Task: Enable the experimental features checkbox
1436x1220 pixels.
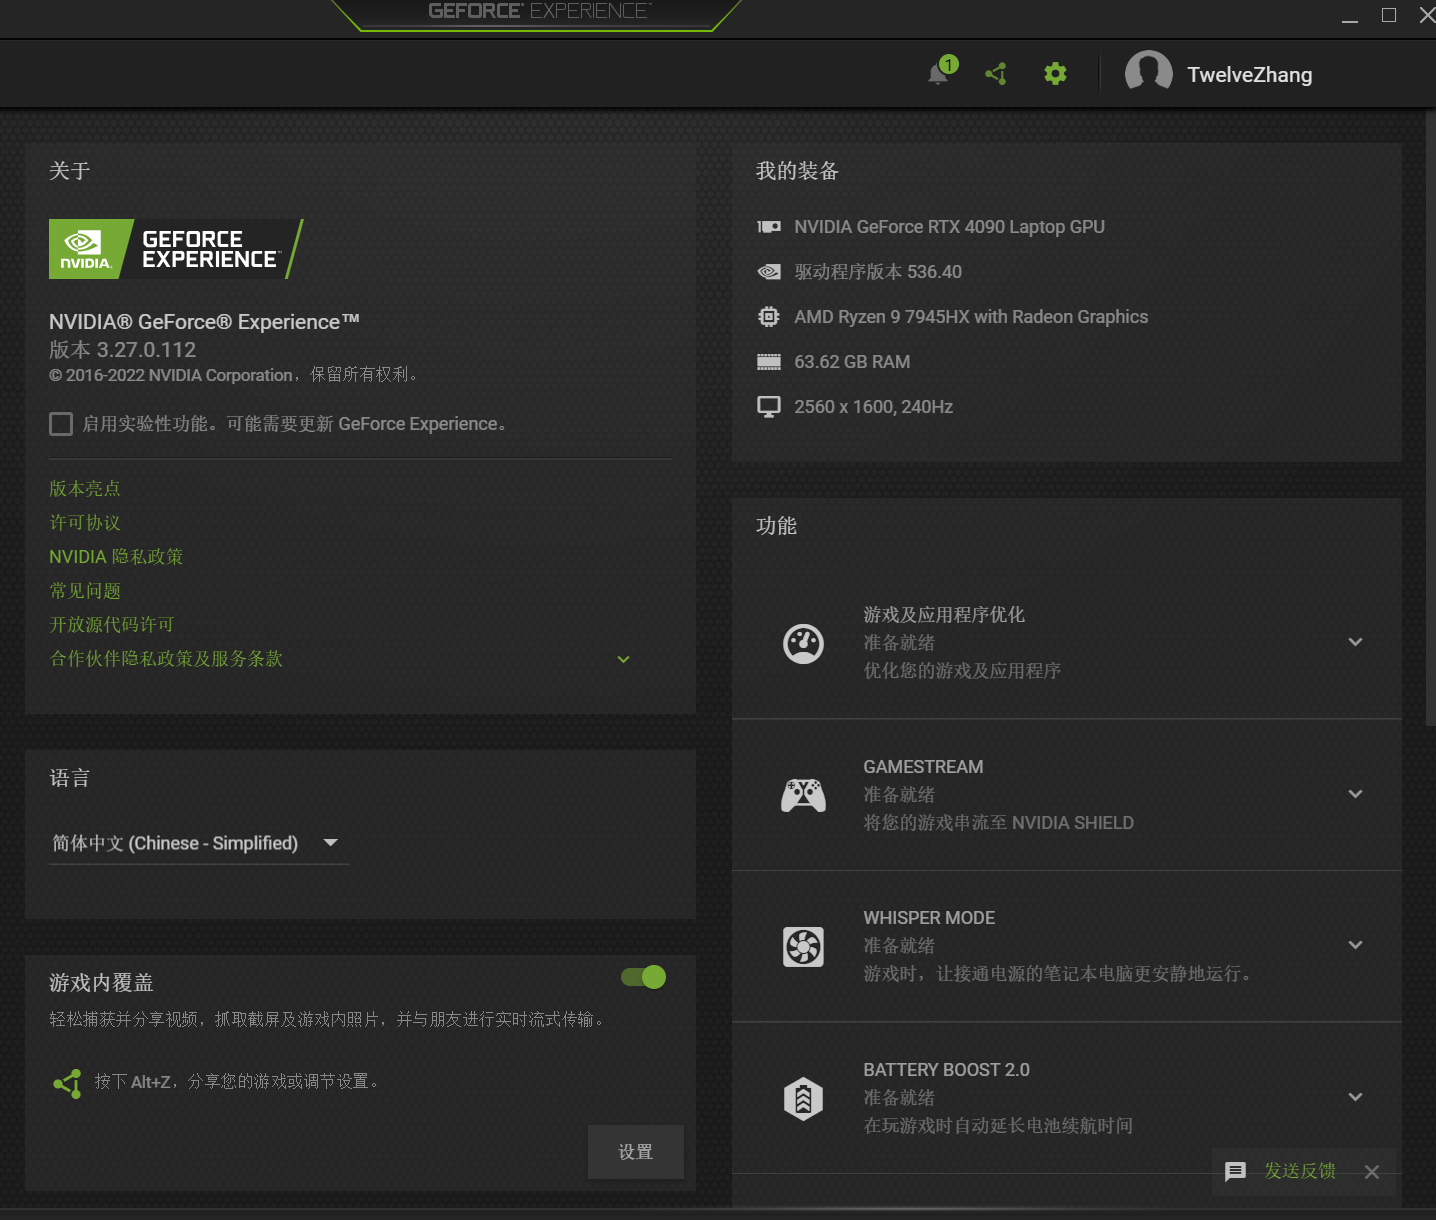Action: pyautogui.click(x=61, y=424)
